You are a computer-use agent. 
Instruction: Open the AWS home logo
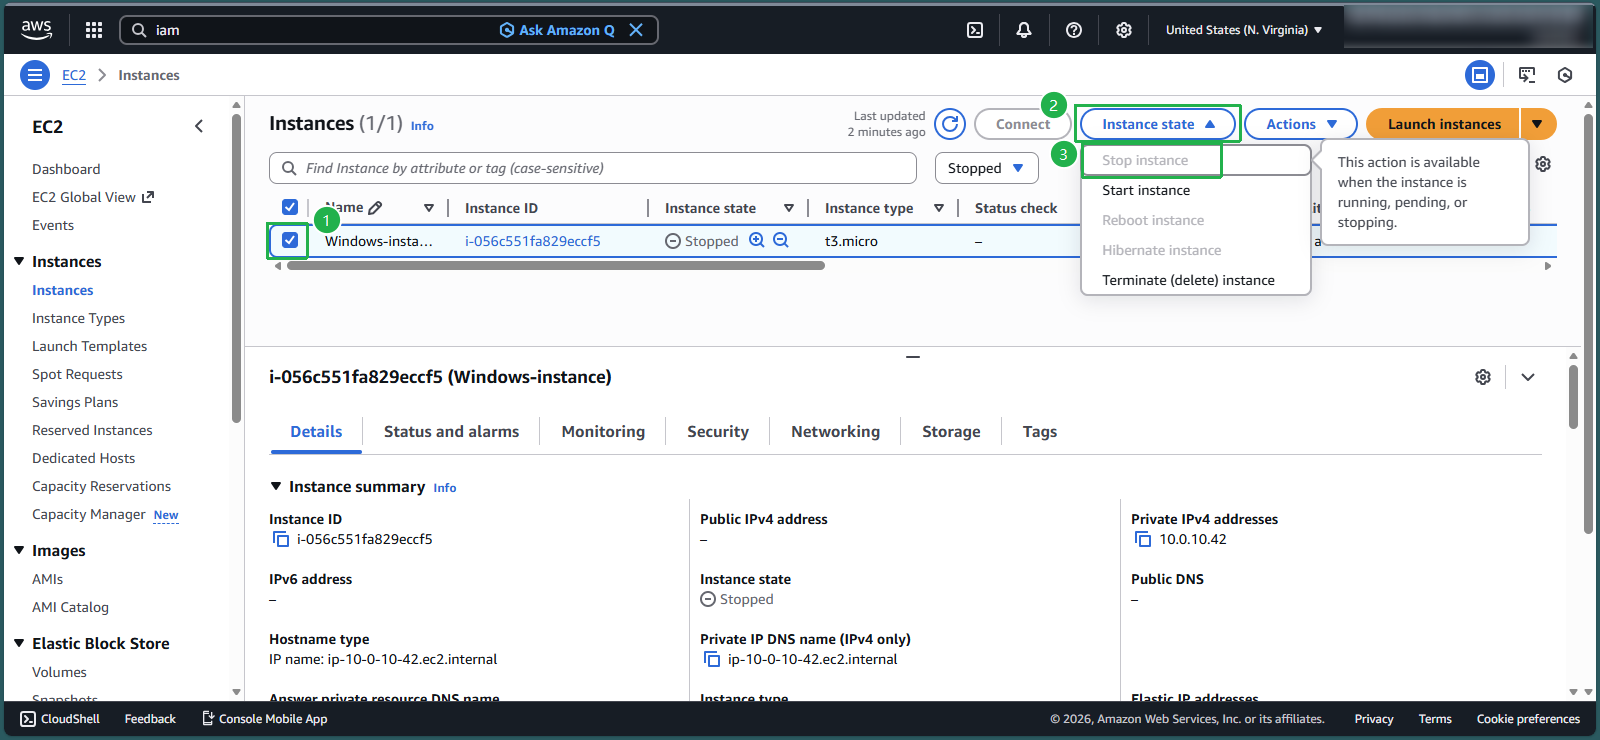click(37, 30)
